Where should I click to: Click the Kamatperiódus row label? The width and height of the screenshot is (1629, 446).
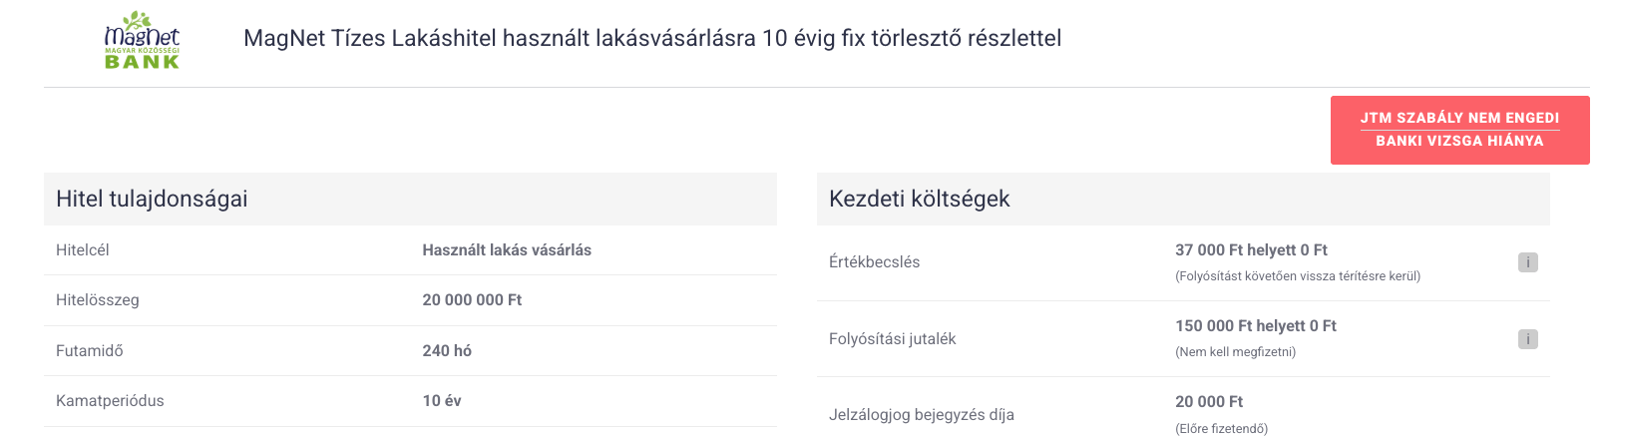tap(110, 401)
